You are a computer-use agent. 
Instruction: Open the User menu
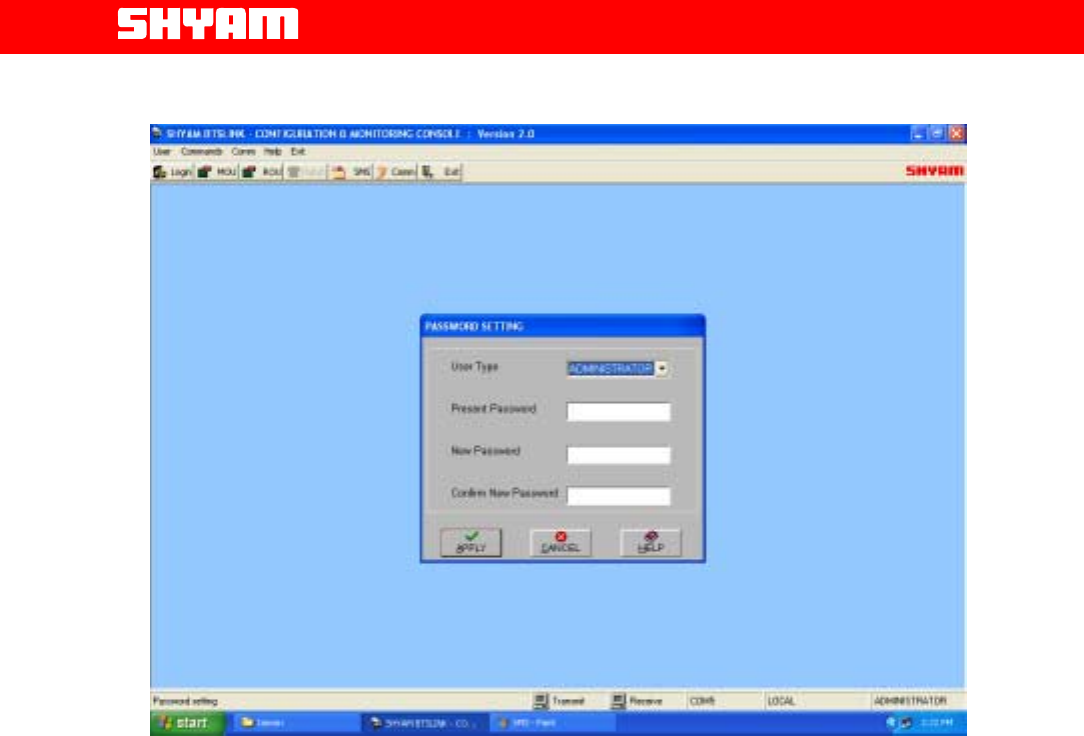coord(162,151)
